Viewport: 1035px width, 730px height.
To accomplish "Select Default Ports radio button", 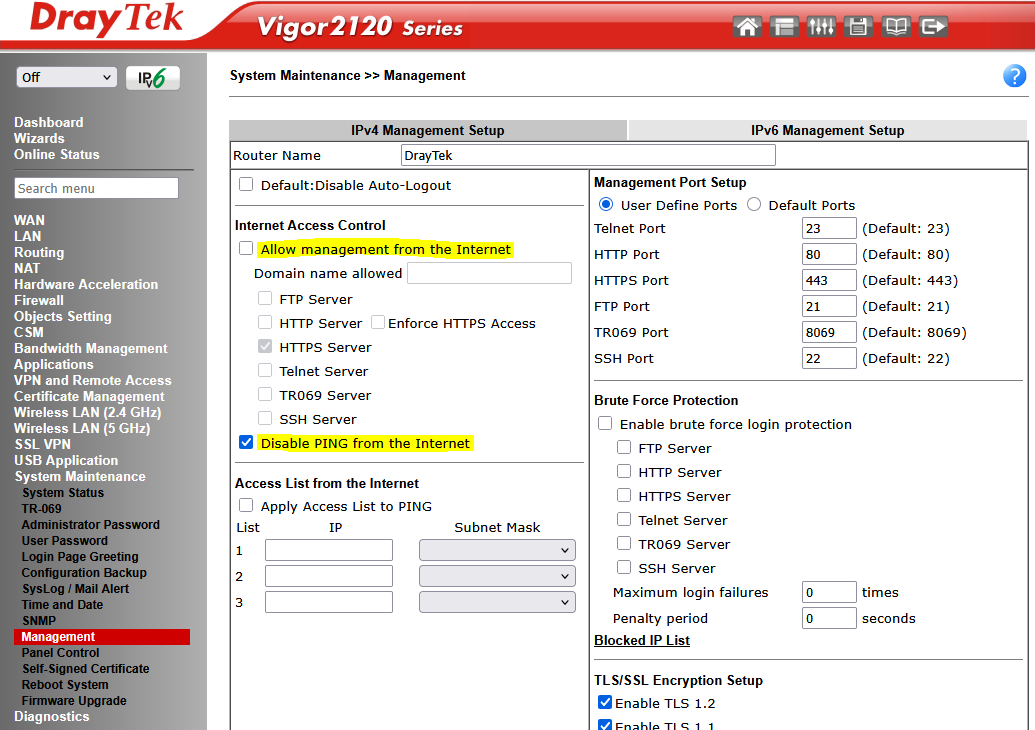I will 754,205.
